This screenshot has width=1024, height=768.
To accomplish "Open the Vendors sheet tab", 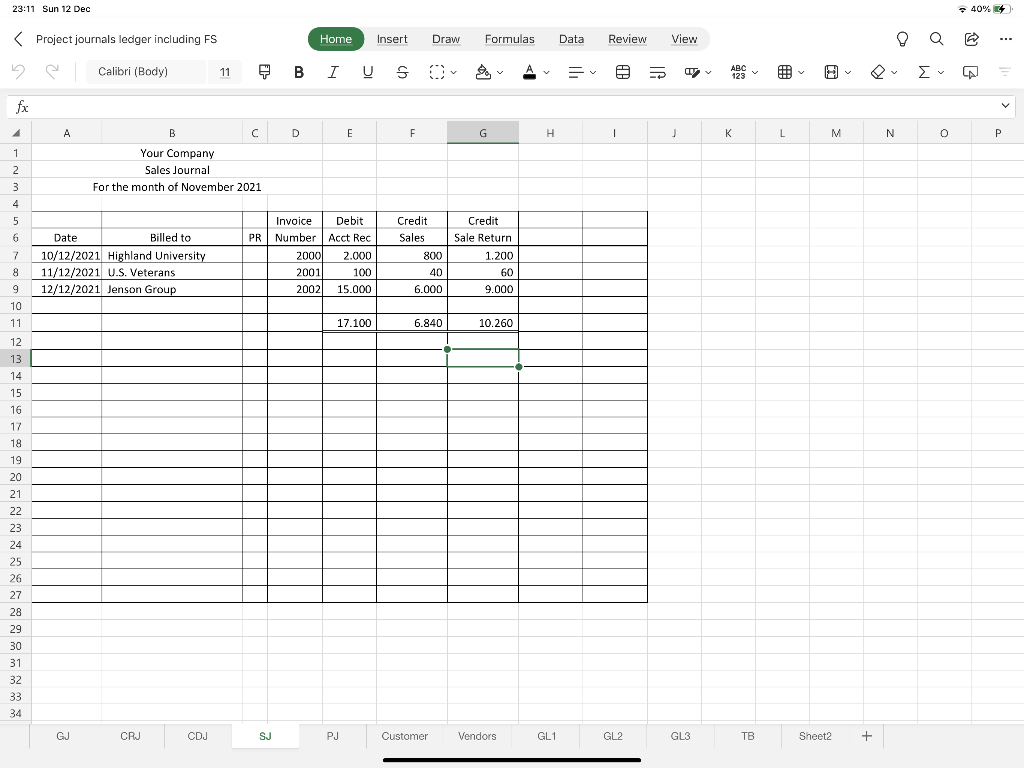I will [x=477, y=736].
